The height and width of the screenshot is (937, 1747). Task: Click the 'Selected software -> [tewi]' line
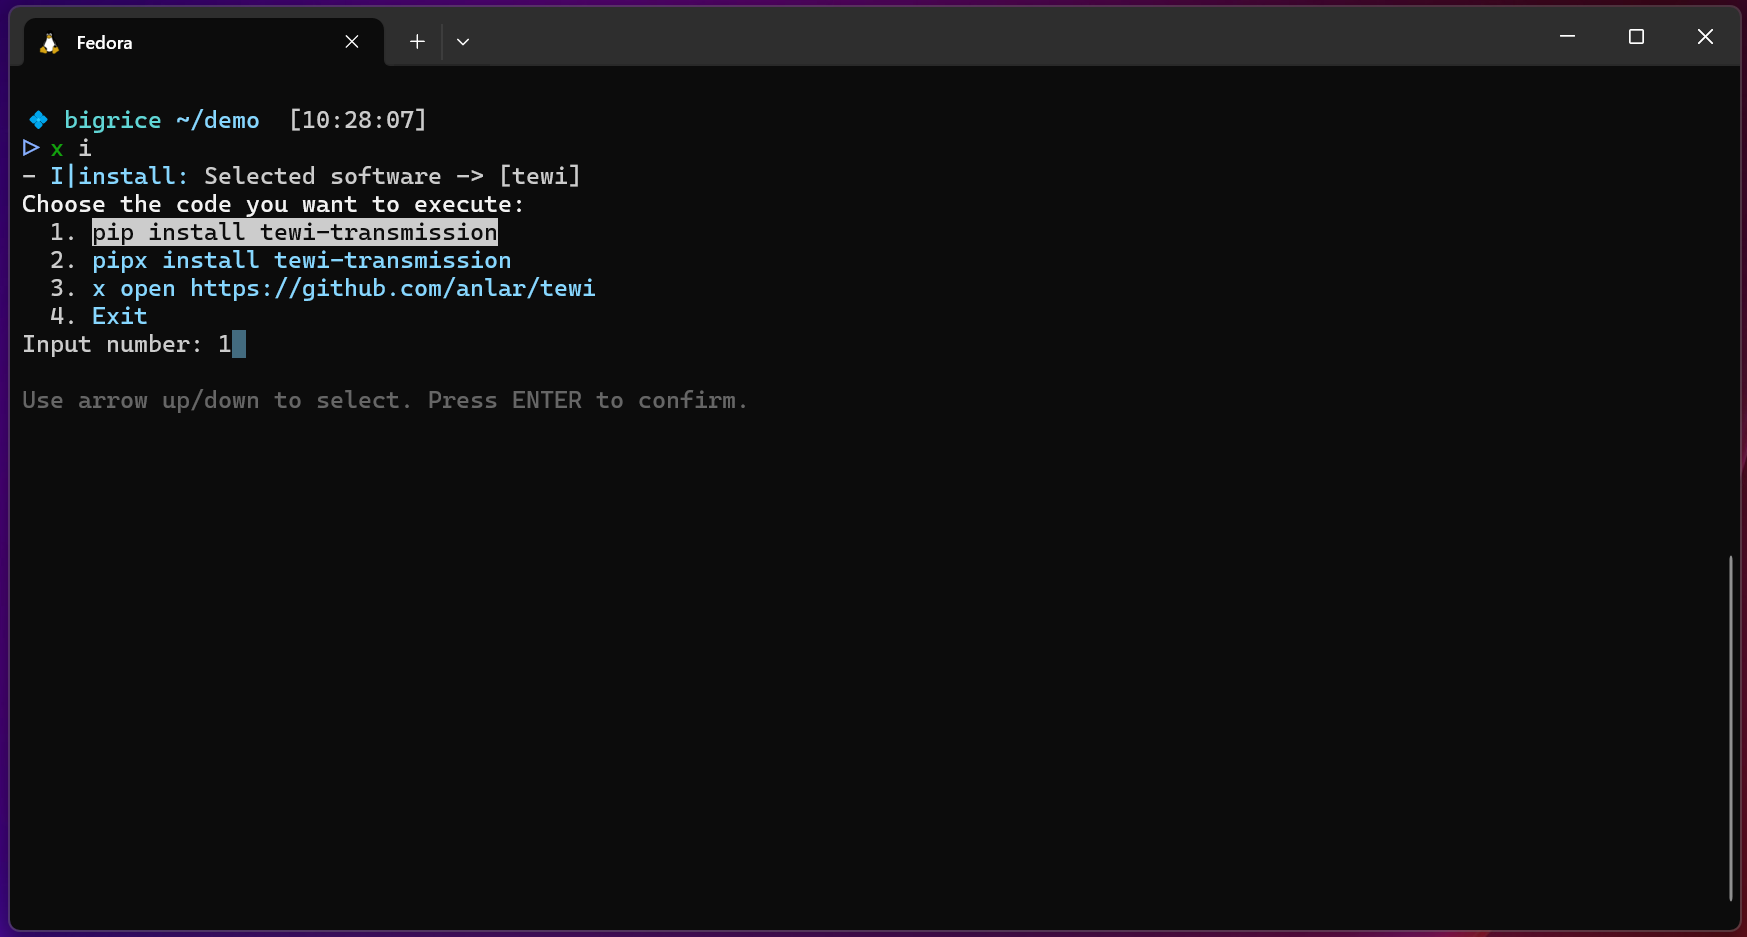[392, 176]
